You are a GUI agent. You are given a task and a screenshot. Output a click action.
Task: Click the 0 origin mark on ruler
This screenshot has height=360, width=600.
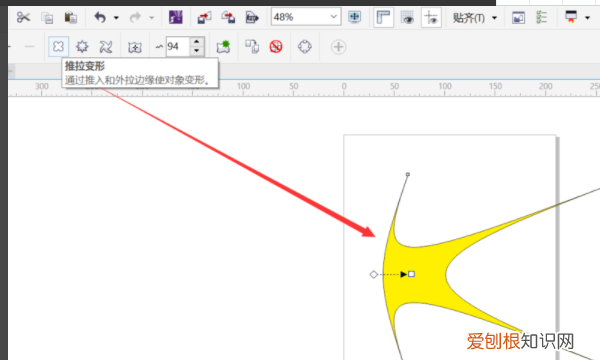point(344,86)
